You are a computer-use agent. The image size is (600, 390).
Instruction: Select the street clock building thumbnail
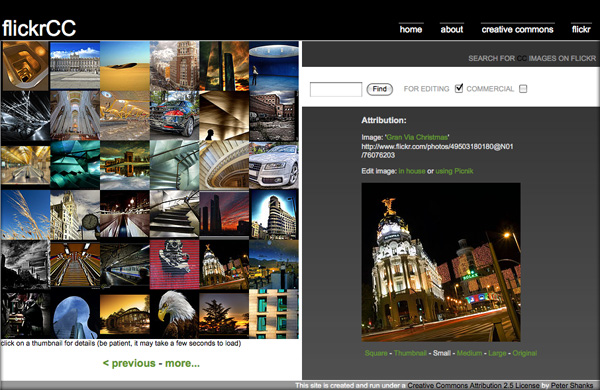click(x=75, y=215)
